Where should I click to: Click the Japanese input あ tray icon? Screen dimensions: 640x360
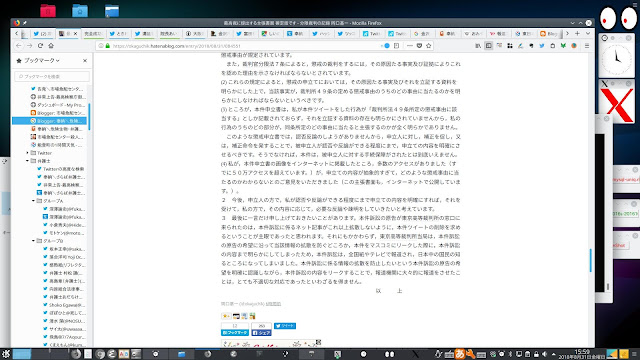[460, 354]
